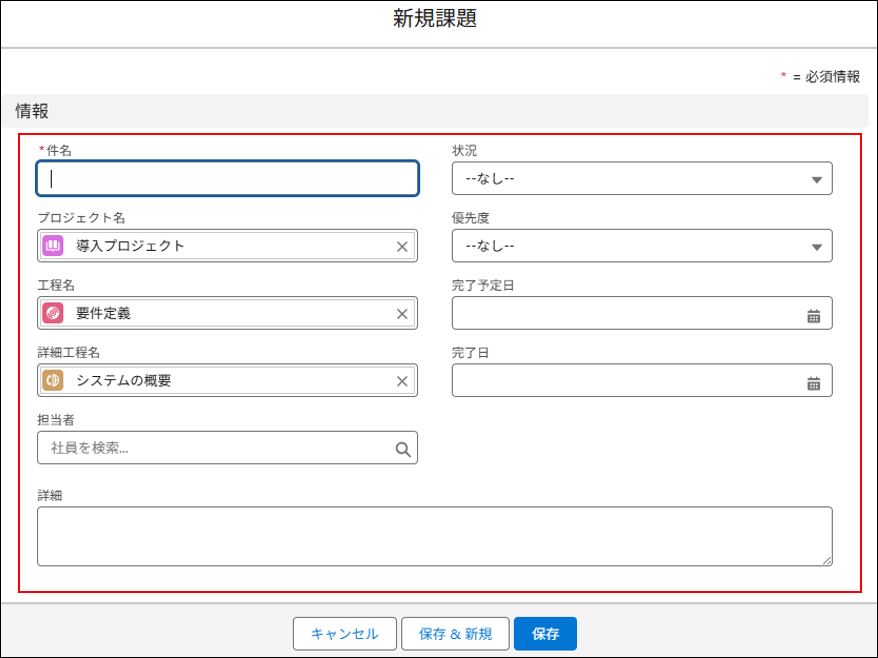Click the orange システムの概要 record icon
The width and height of the screenshot is (878, 658).
[x=53, y=381]
